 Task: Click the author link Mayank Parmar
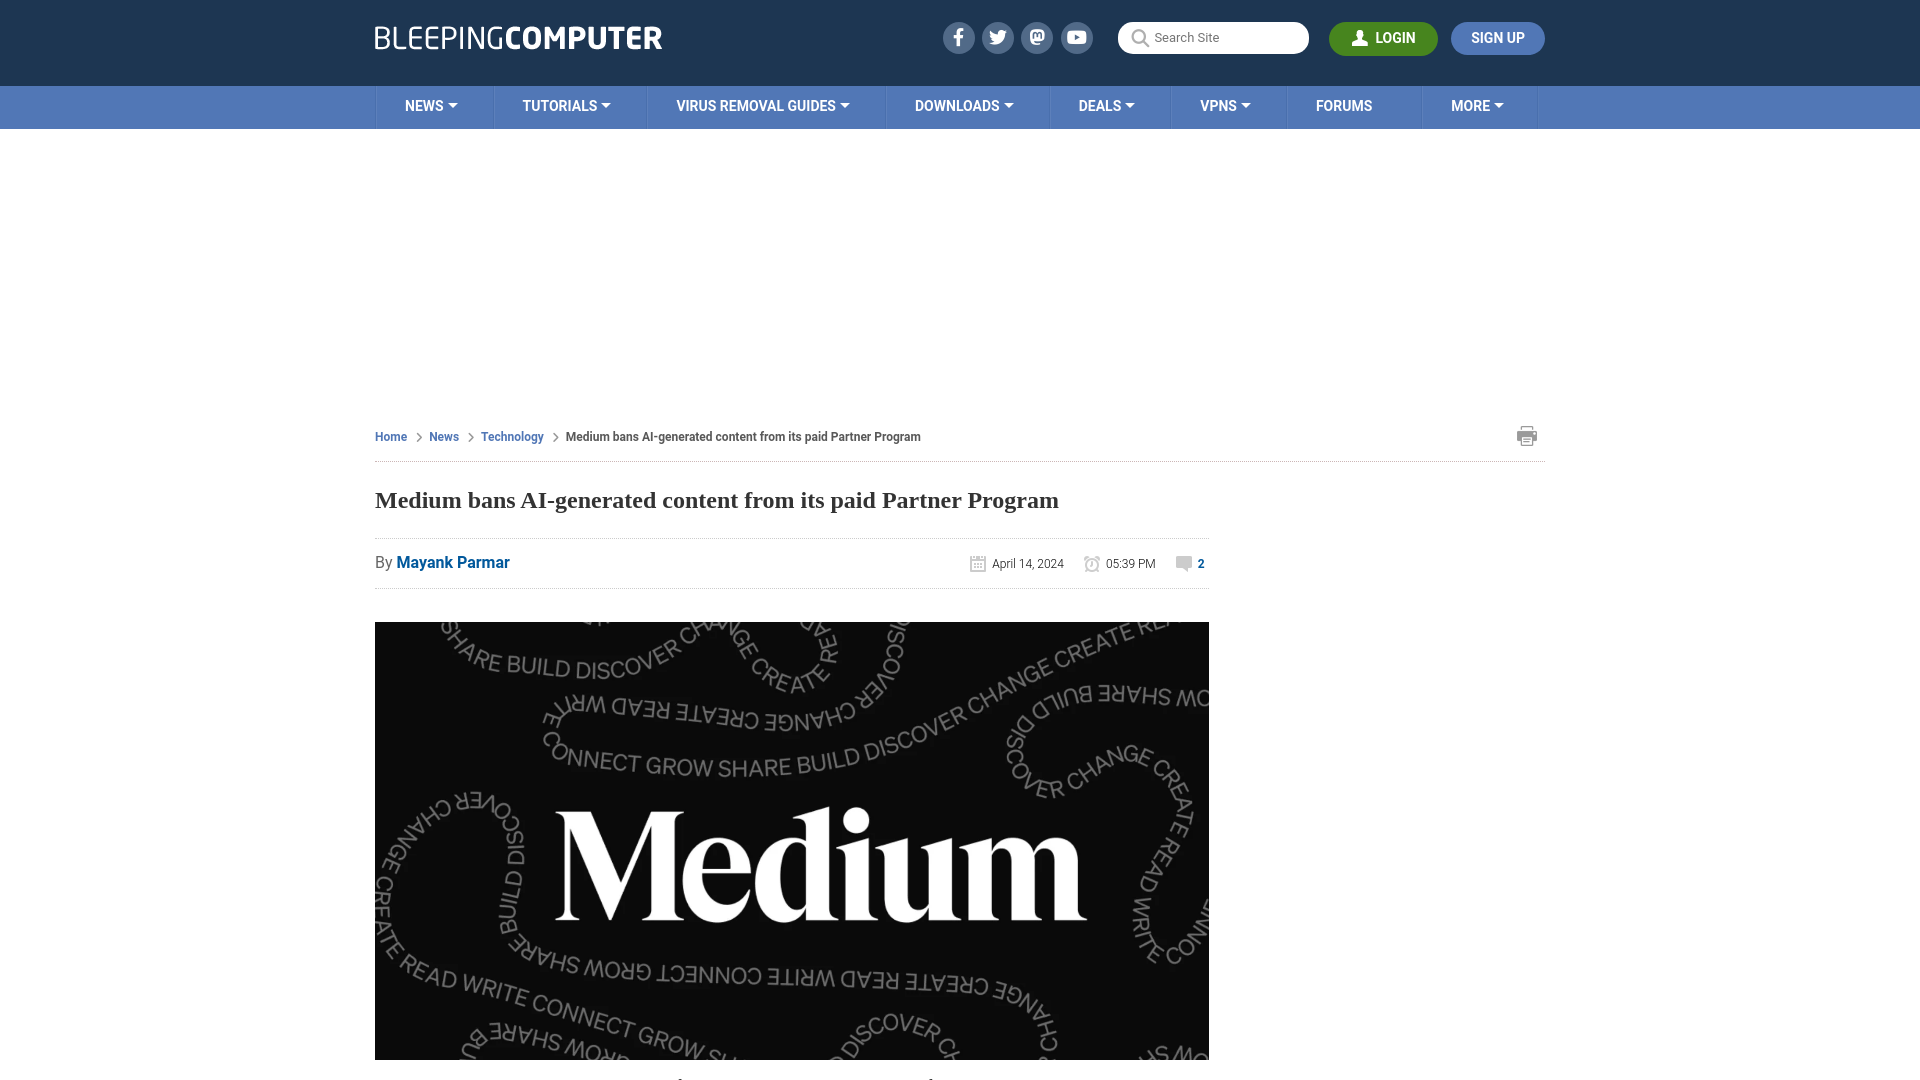click(452, 563)
